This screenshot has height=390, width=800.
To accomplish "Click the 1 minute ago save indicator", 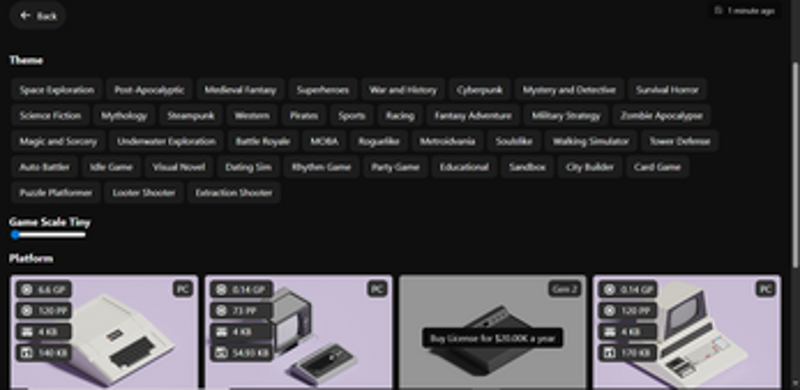I will coord(745,11).
